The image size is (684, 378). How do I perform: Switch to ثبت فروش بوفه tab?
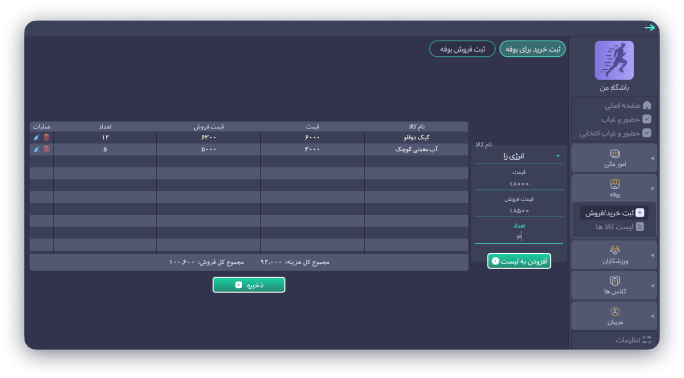pyautogui.click(x=462, y=49)
